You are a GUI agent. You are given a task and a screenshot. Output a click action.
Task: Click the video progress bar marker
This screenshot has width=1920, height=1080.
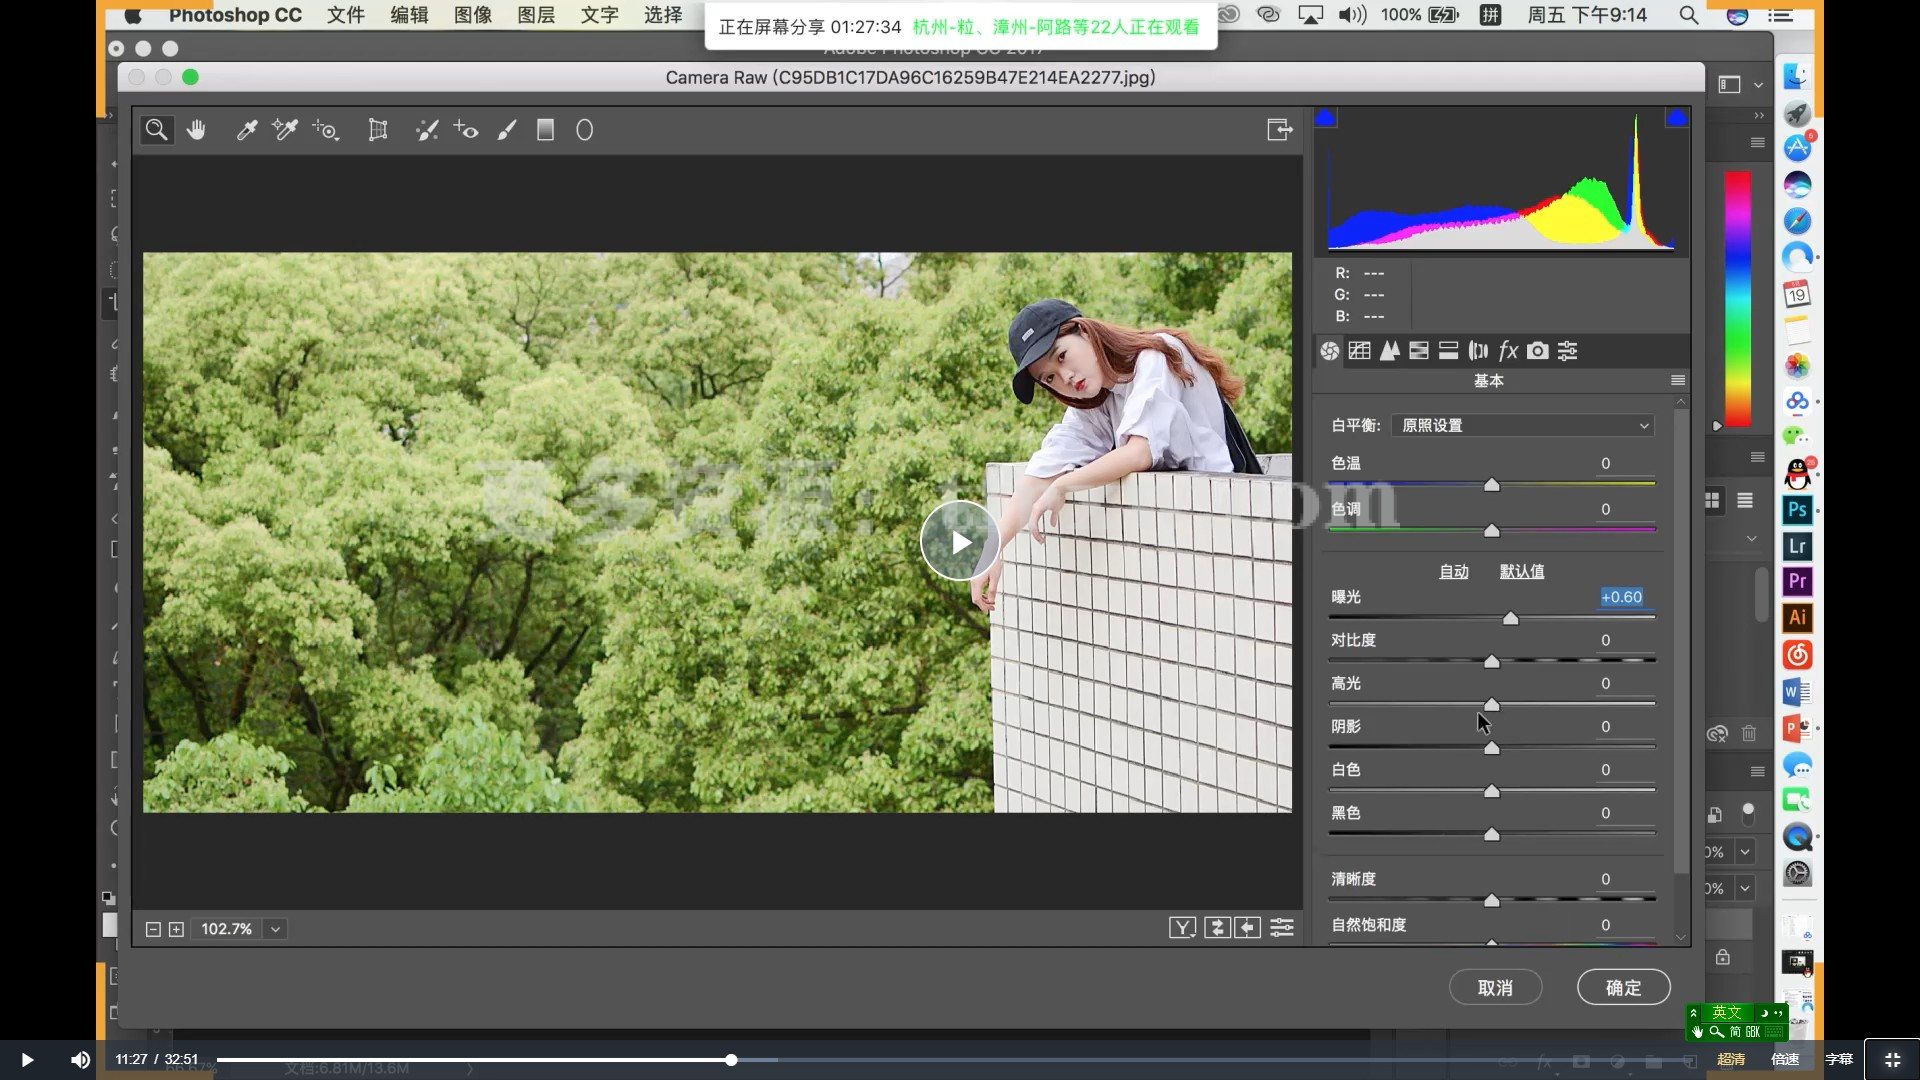point(731,1060)
